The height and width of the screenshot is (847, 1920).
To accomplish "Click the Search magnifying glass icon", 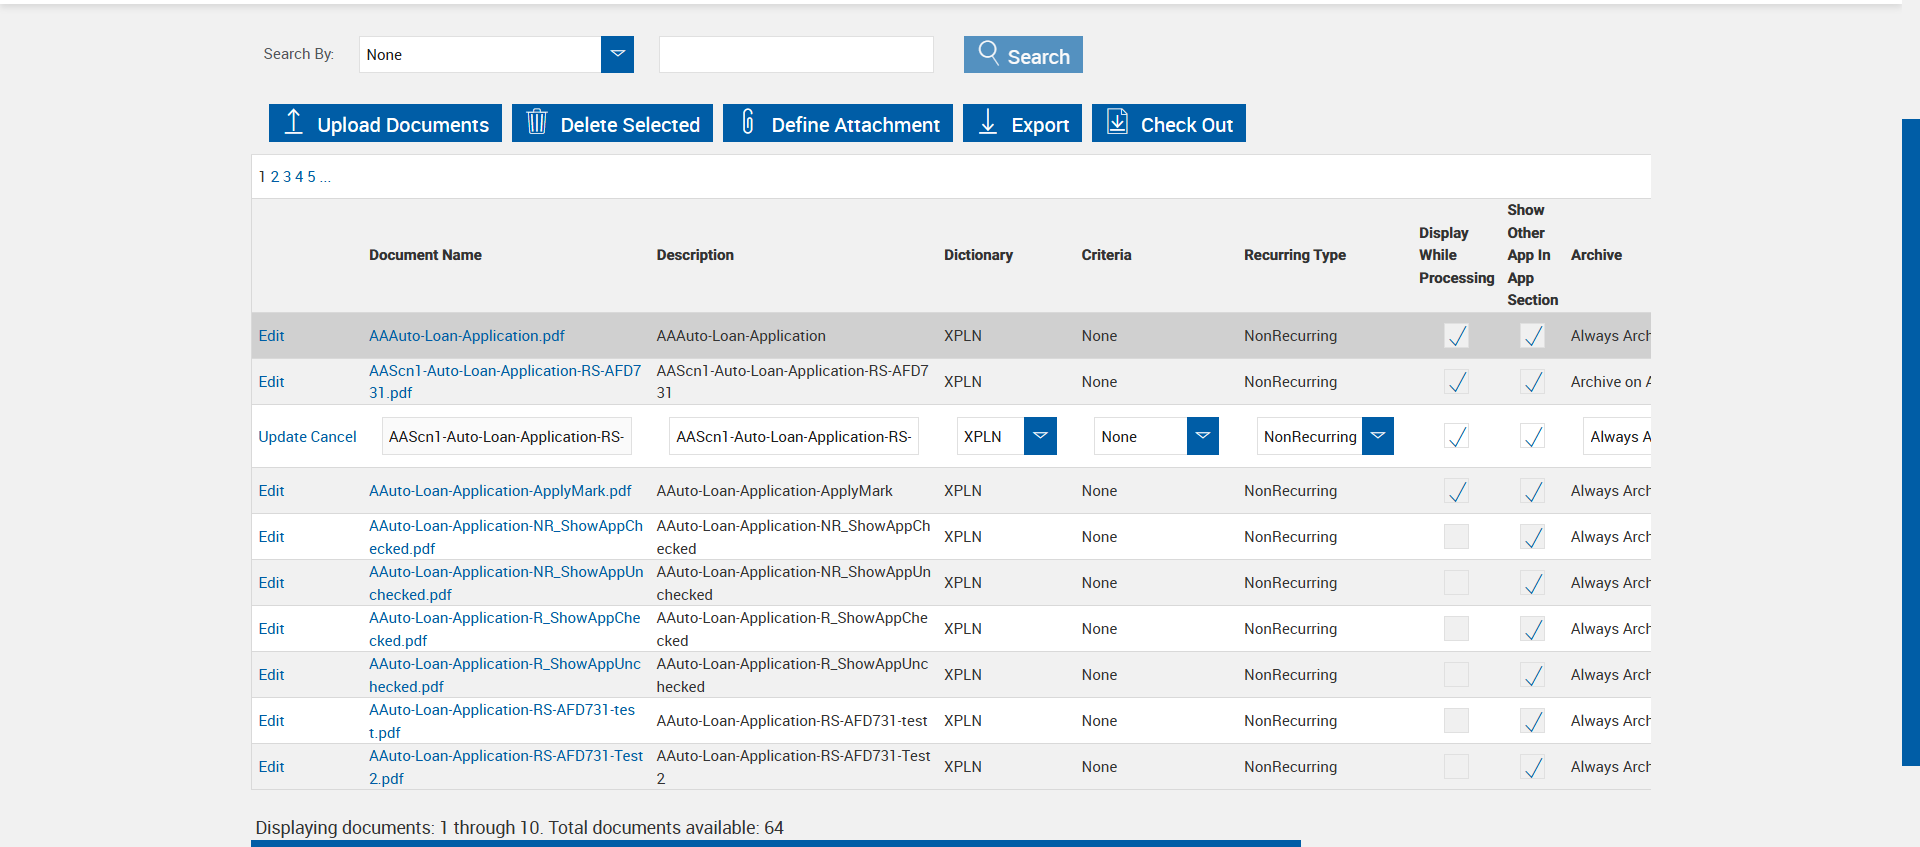I will pyautogui.click(x=988, y=53).
